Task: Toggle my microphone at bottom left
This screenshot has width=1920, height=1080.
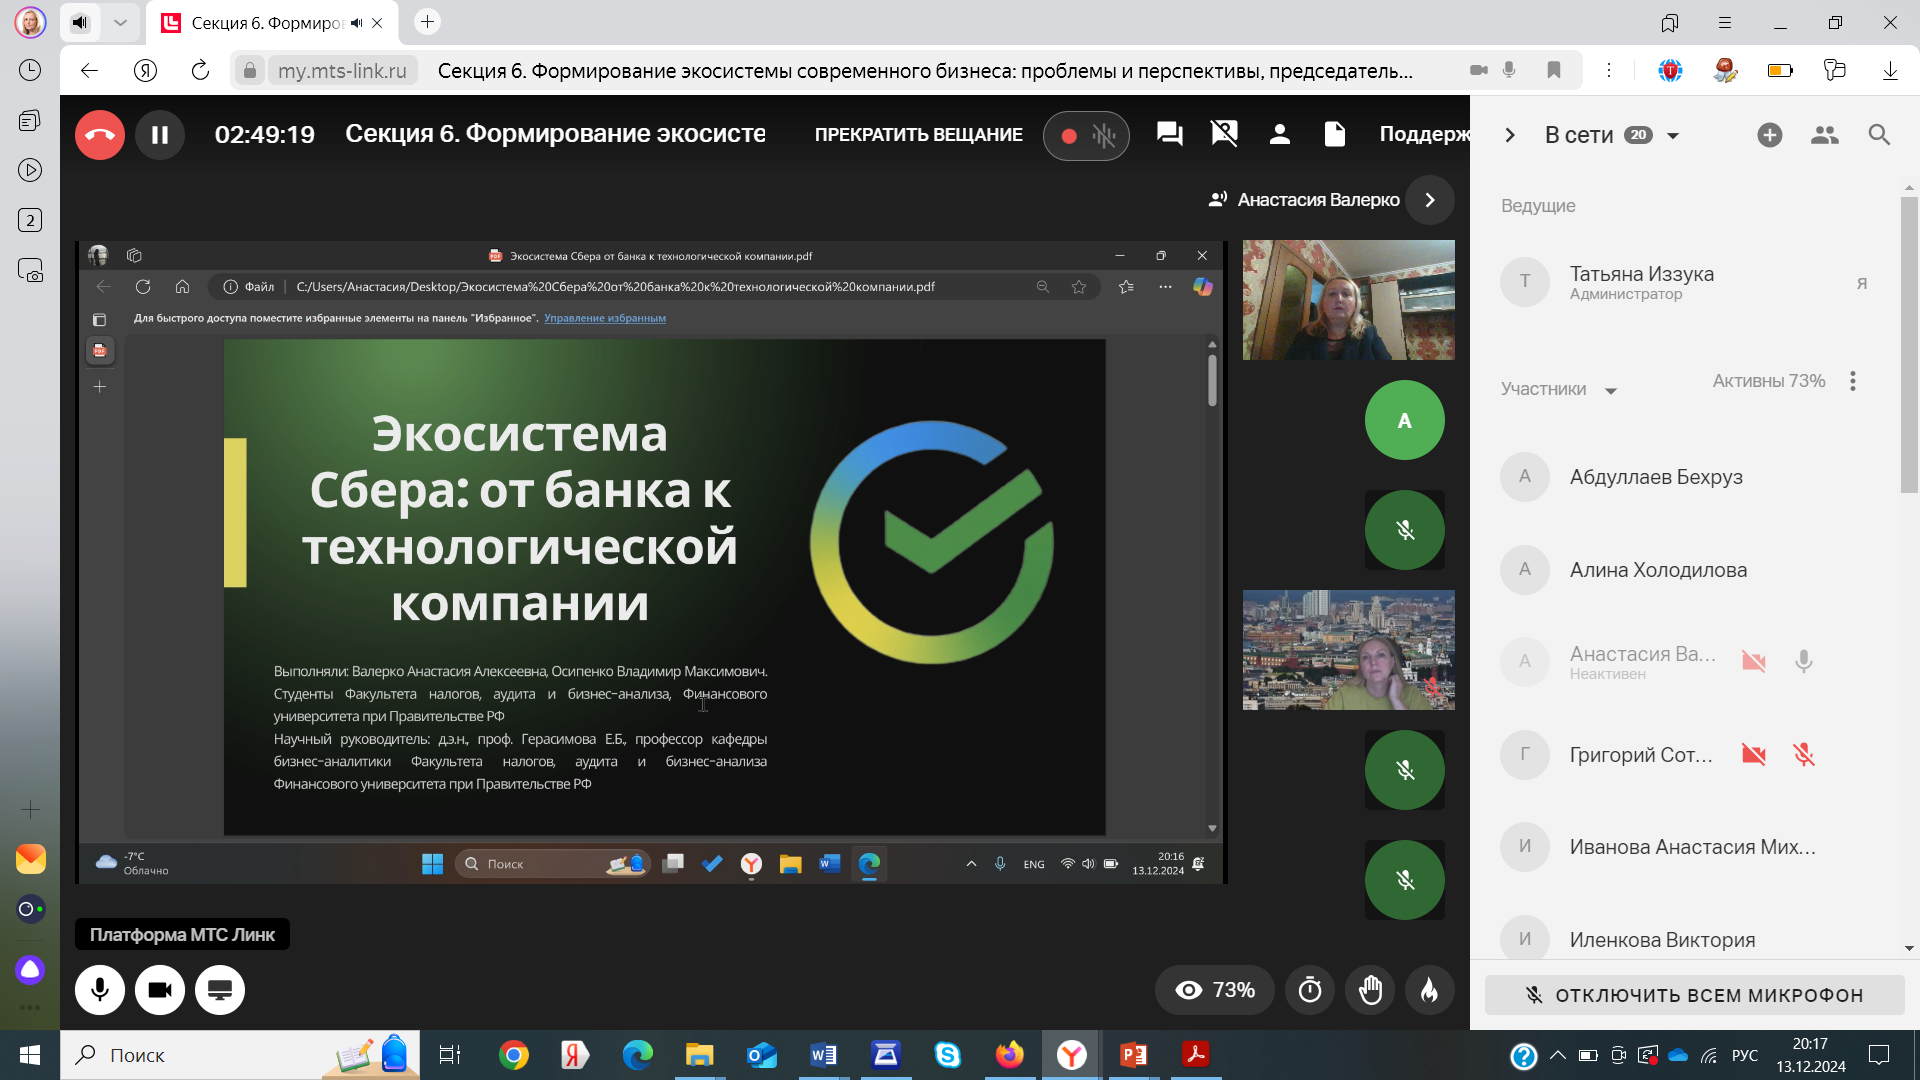Action: pyautogui.click(x=100, y=990)
